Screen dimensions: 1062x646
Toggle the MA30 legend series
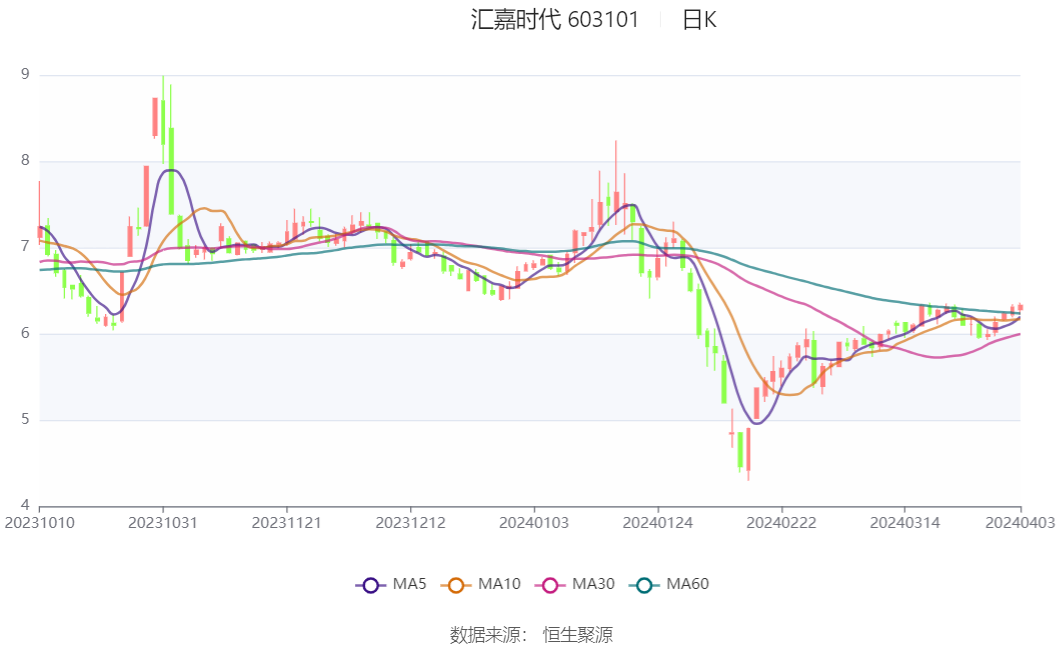575,584
